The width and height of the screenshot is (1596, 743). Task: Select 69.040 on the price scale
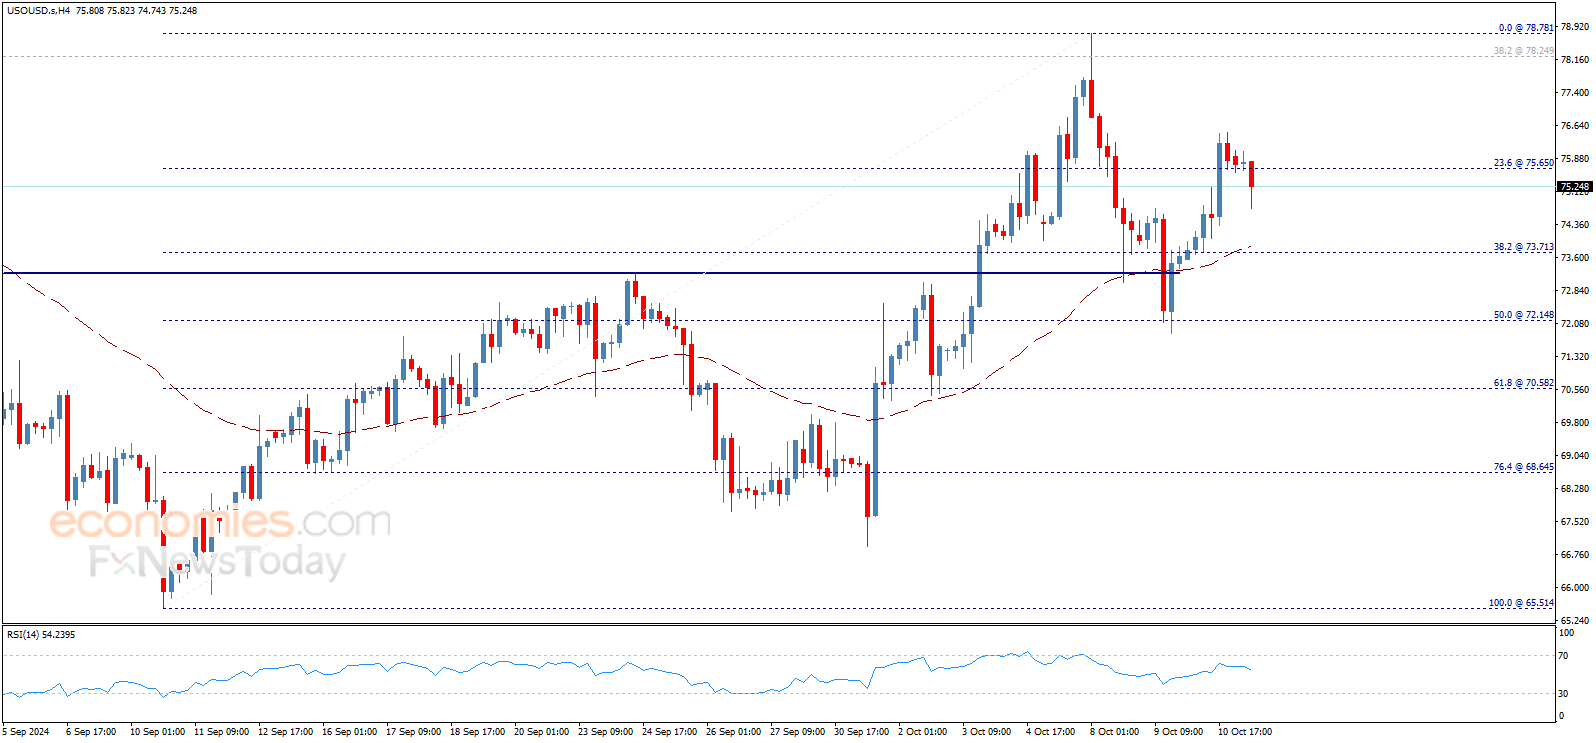click(x=1575, y=456)
